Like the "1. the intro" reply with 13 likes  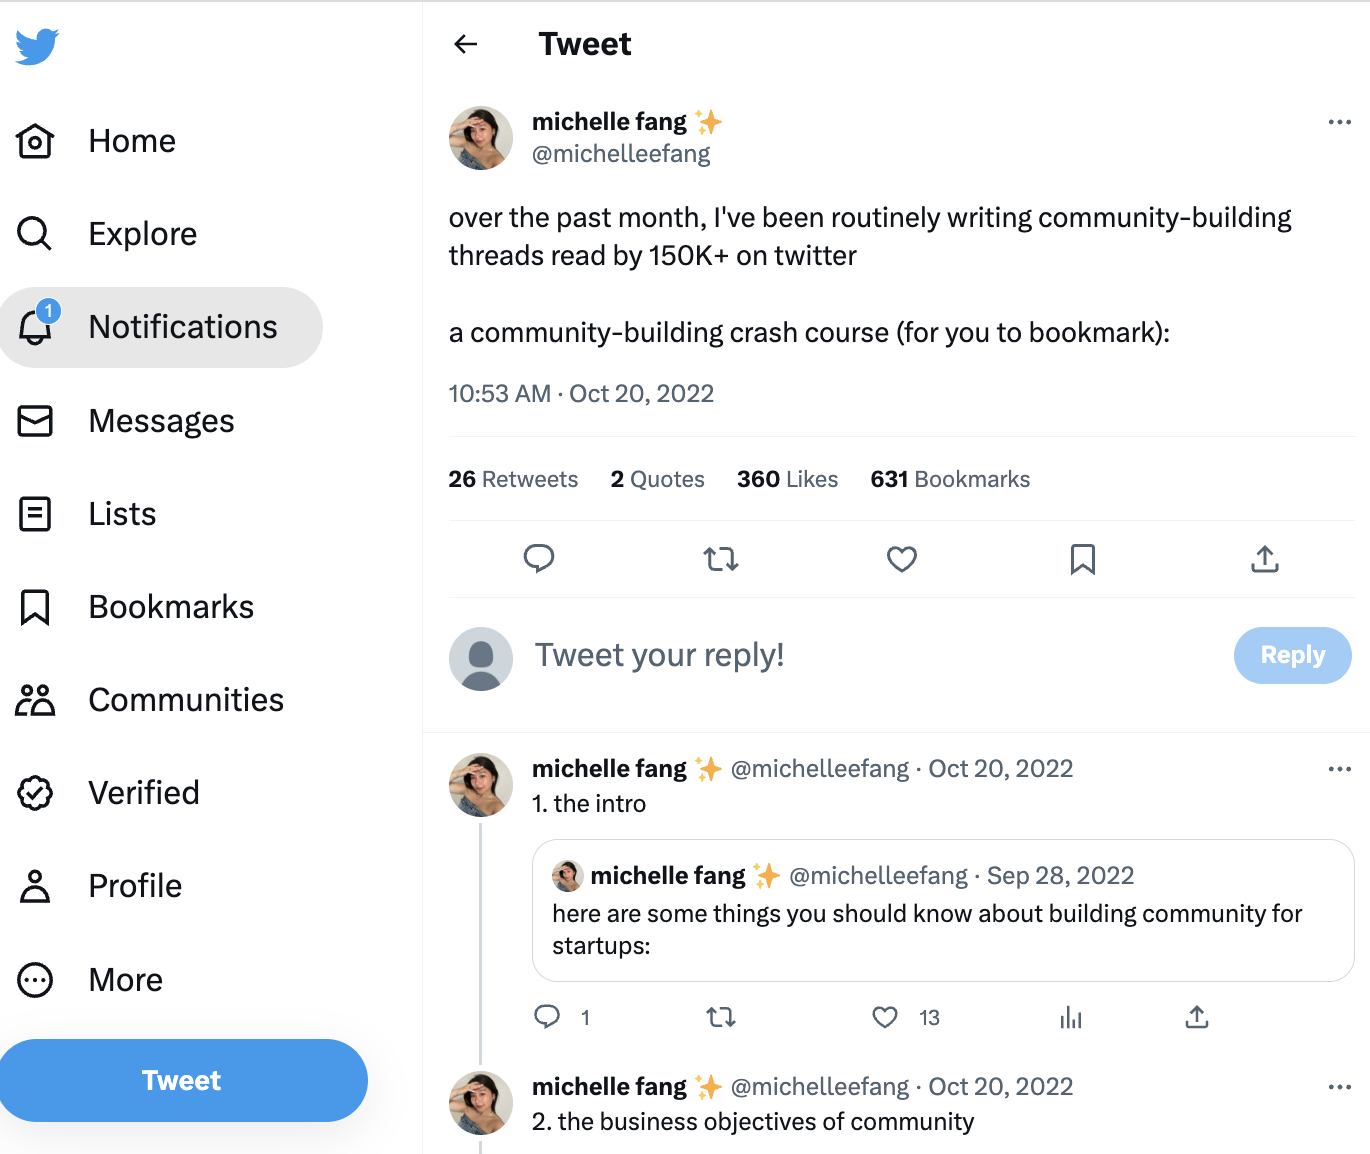coord(885,1017)
